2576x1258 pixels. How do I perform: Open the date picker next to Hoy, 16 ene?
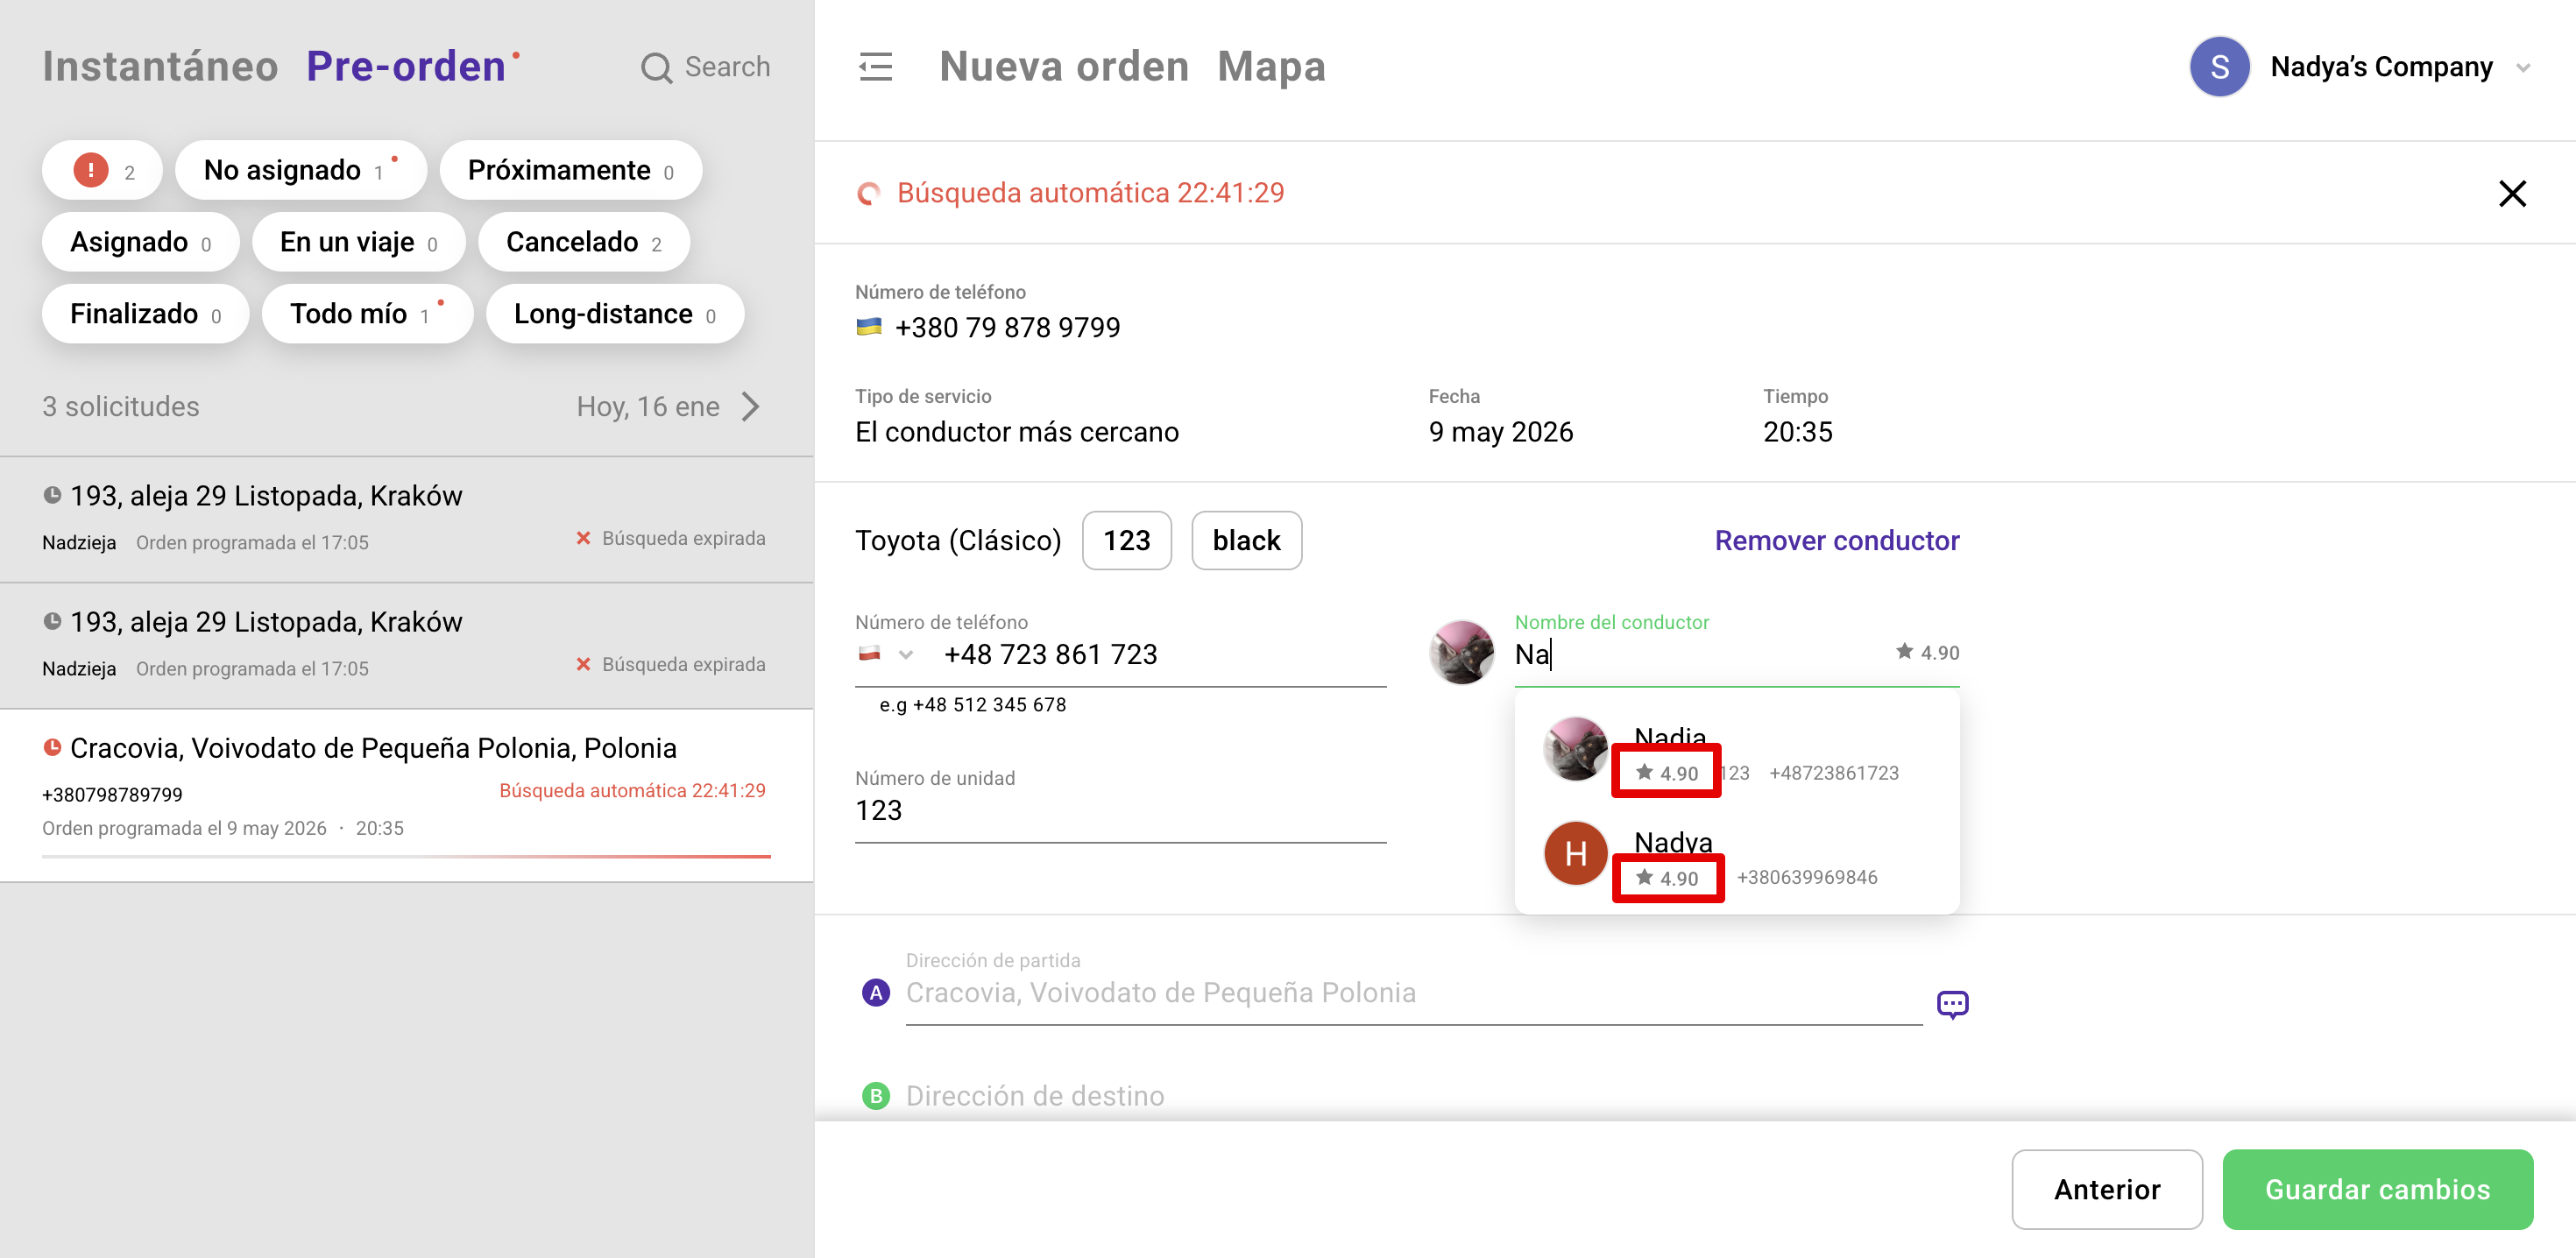[751, 407]
